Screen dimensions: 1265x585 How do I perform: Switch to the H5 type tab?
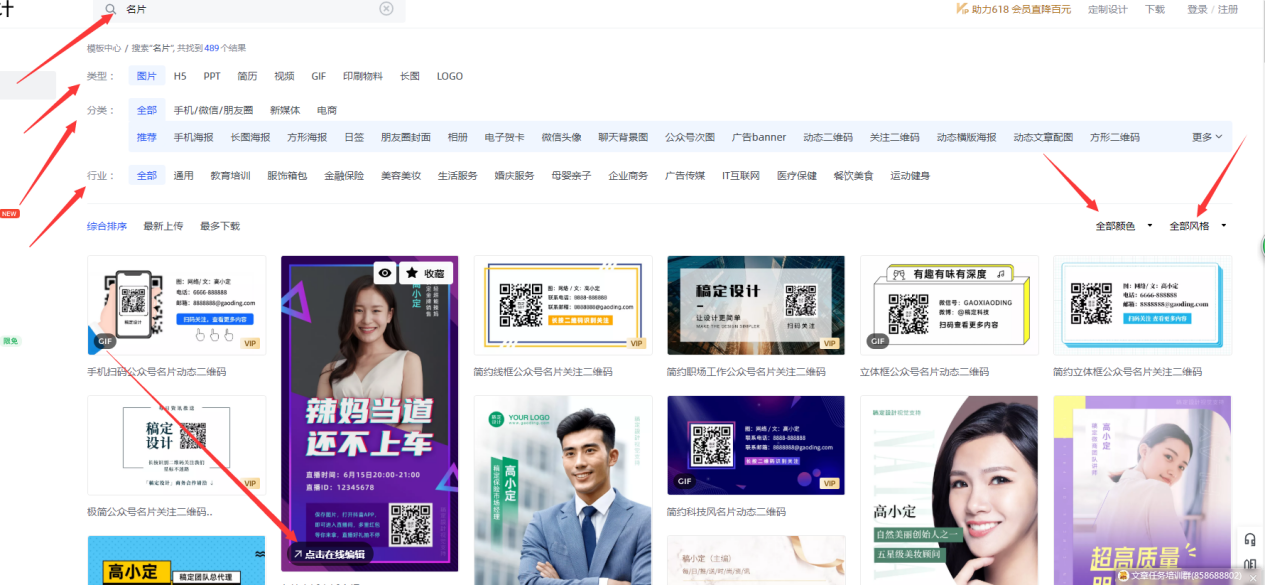[180, 76]
